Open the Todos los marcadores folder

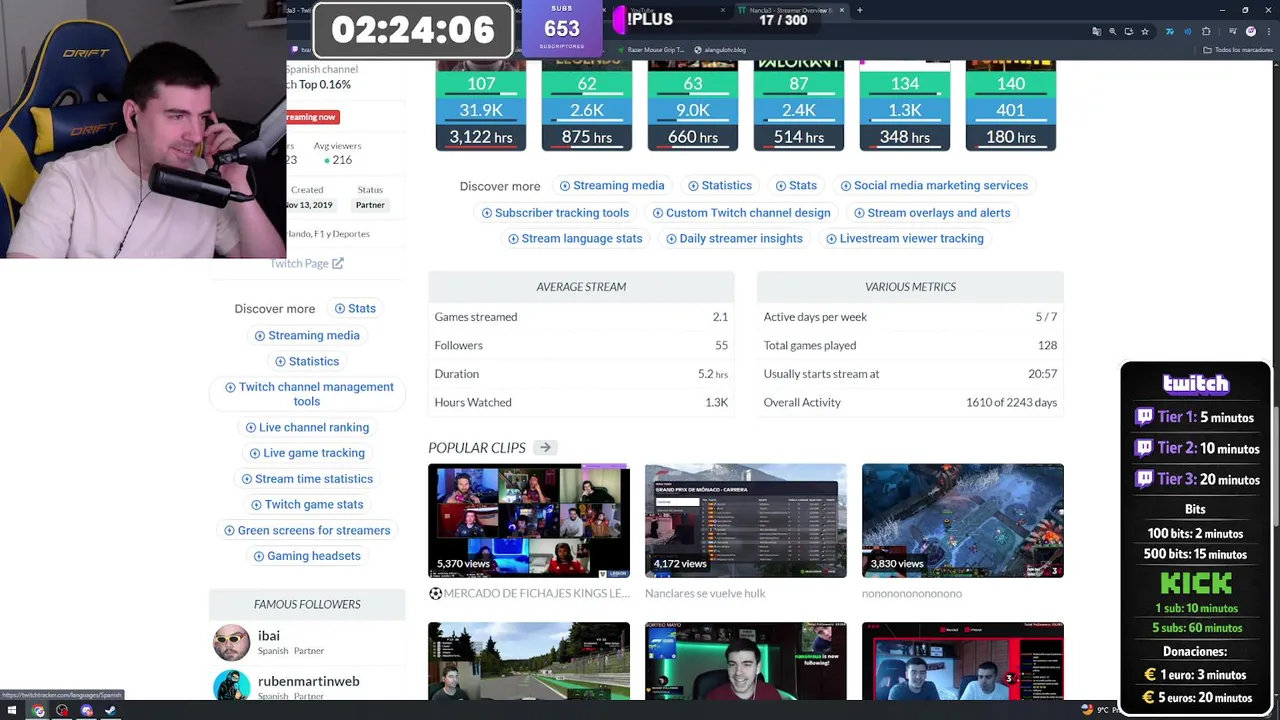point(1237,49)
